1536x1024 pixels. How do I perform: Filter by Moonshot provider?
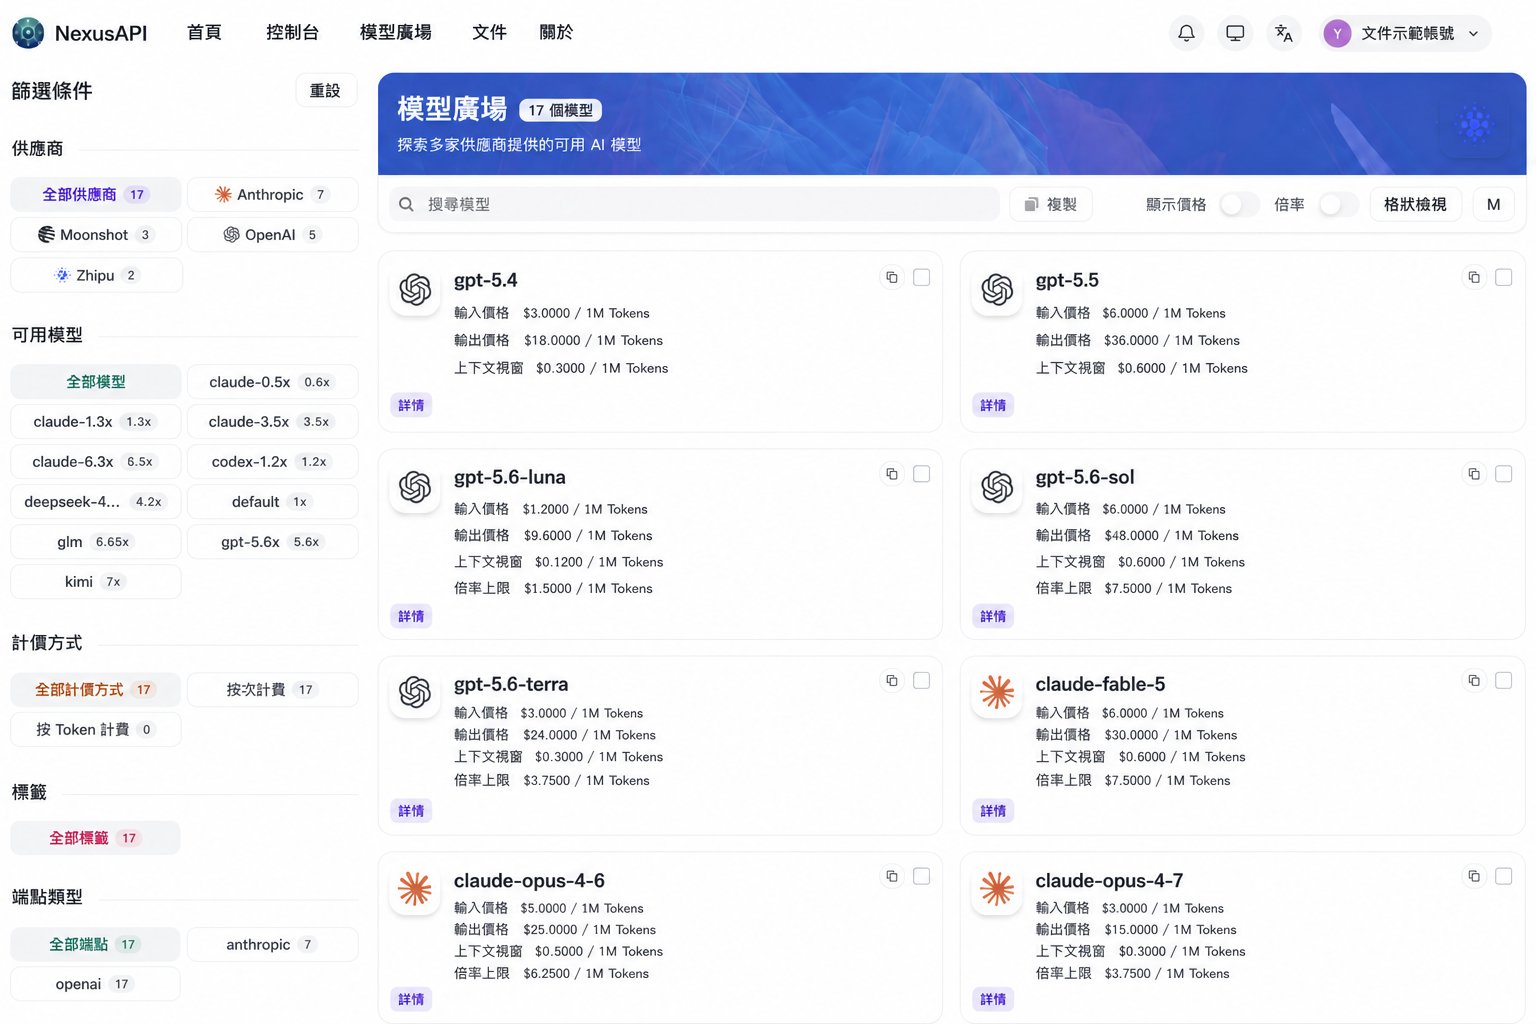click(x=96, y=234)
